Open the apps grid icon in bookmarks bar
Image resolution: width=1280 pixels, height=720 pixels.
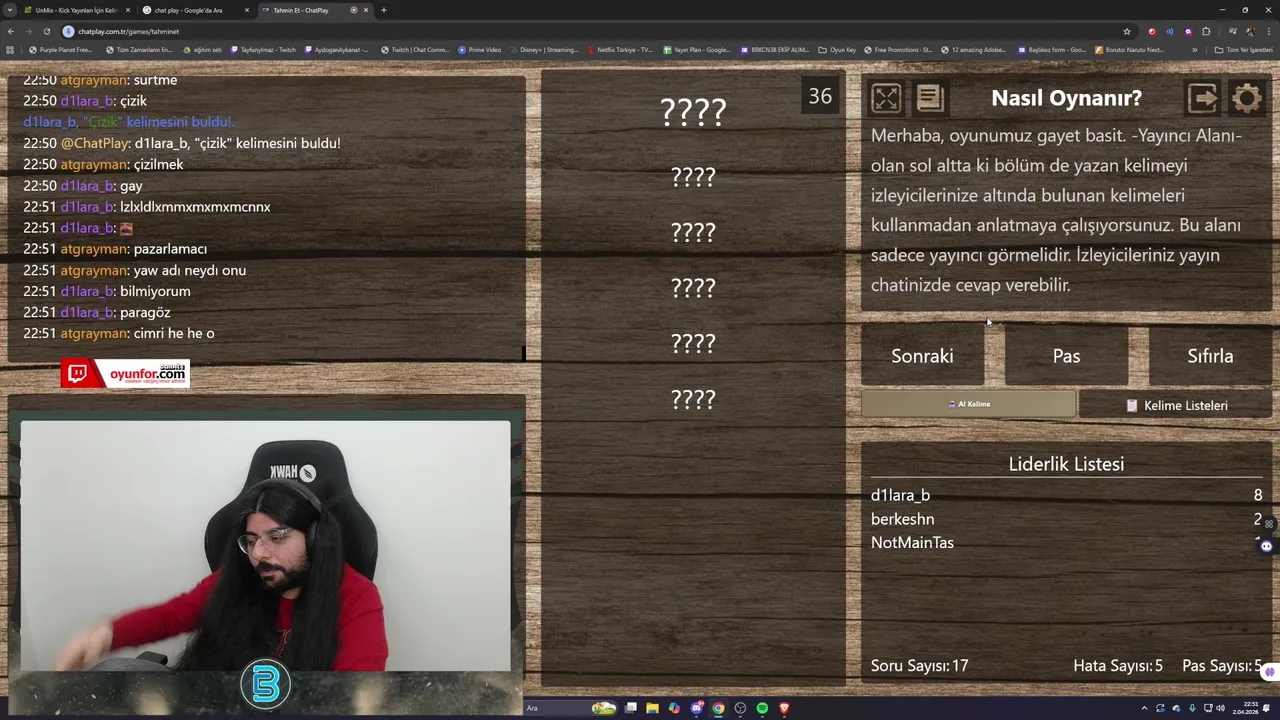pyautogui.click(x=10, y=49)
